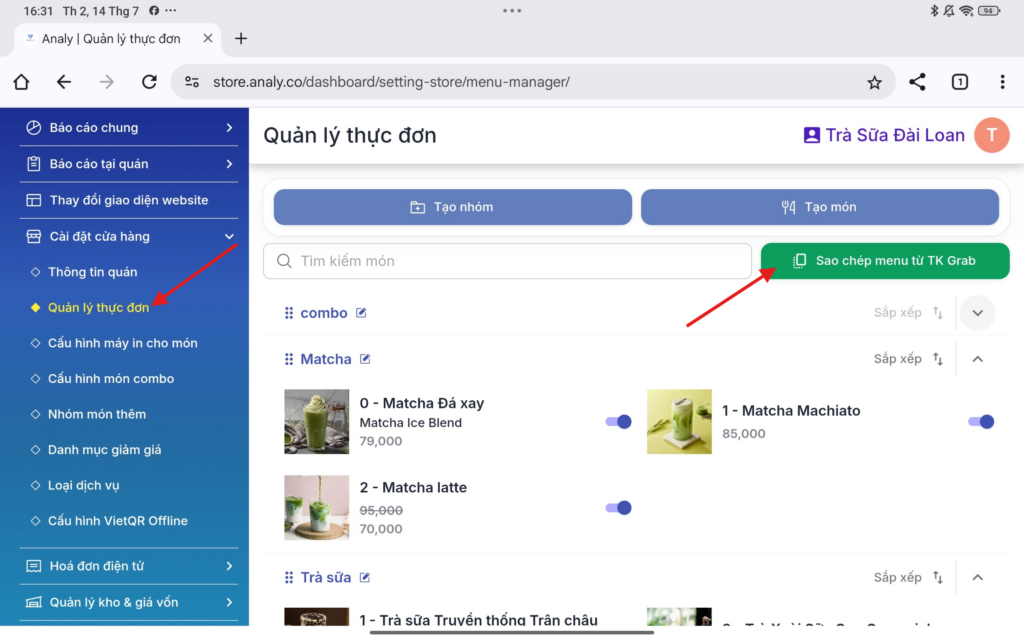Open a new browser tab
Image resolution: width=1024 pixels, height=640 pixels.
click(241, 39)
